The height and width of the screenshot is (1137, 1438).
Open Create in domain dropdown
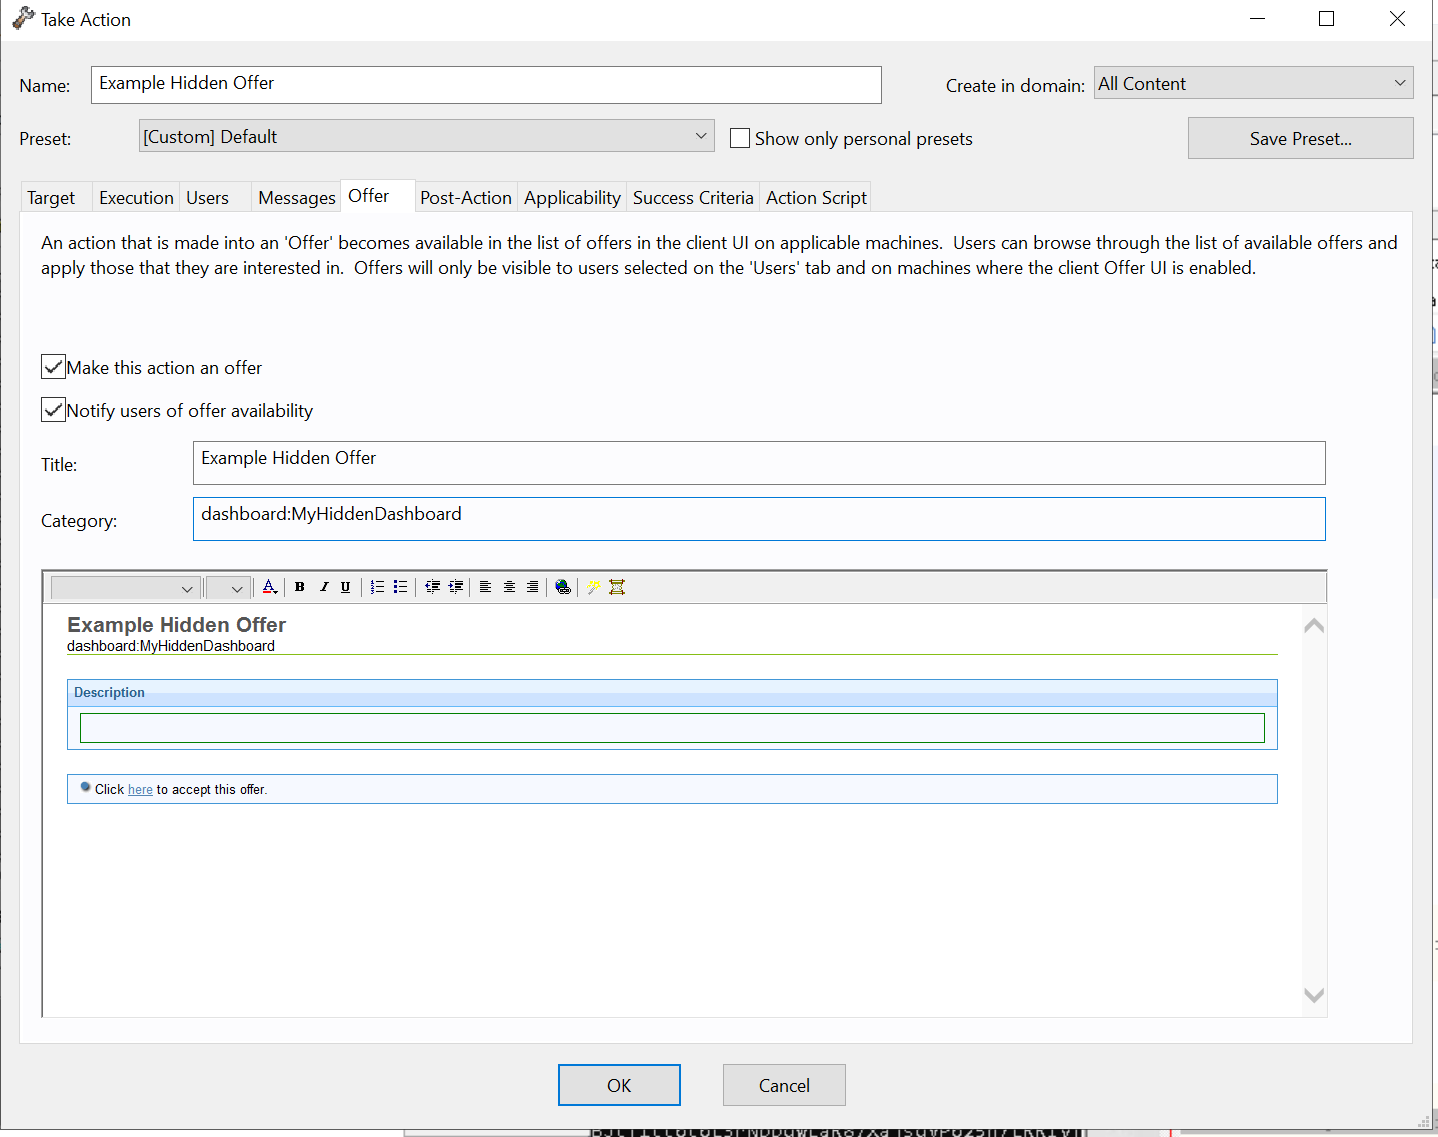(x=1253, y=83)
